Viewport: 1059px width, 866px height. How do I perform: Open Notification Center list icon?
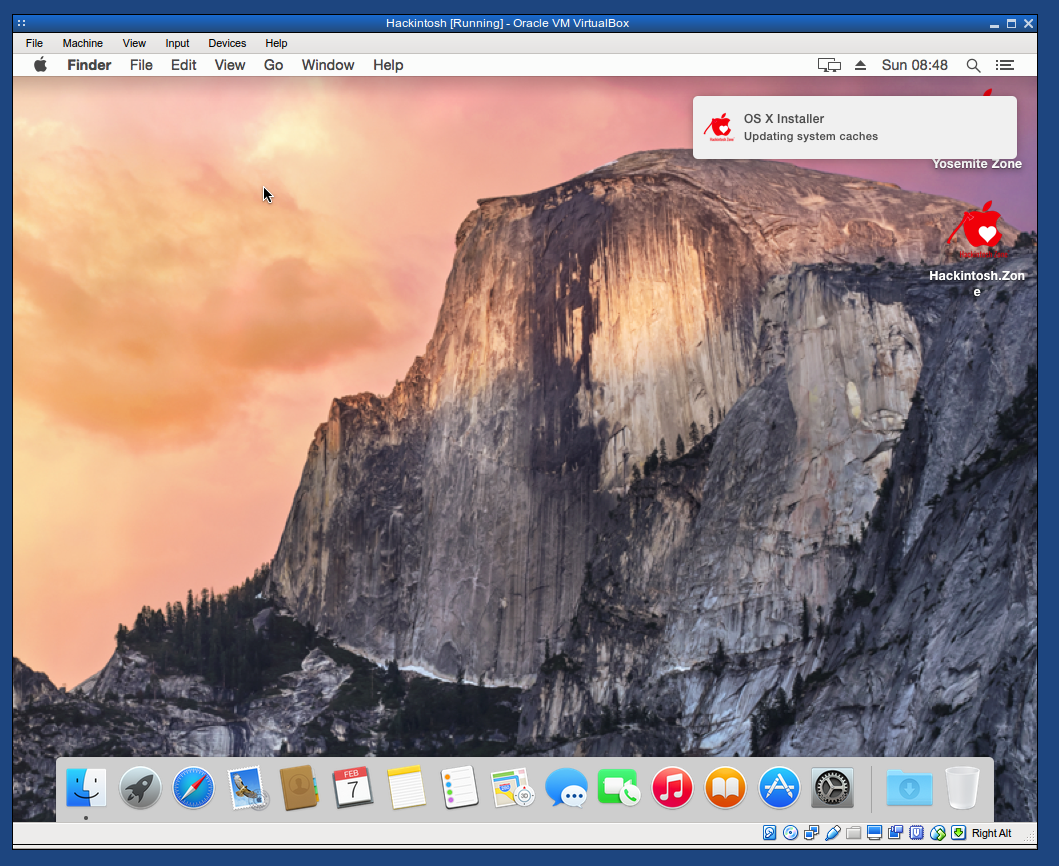click(1005, 65)
